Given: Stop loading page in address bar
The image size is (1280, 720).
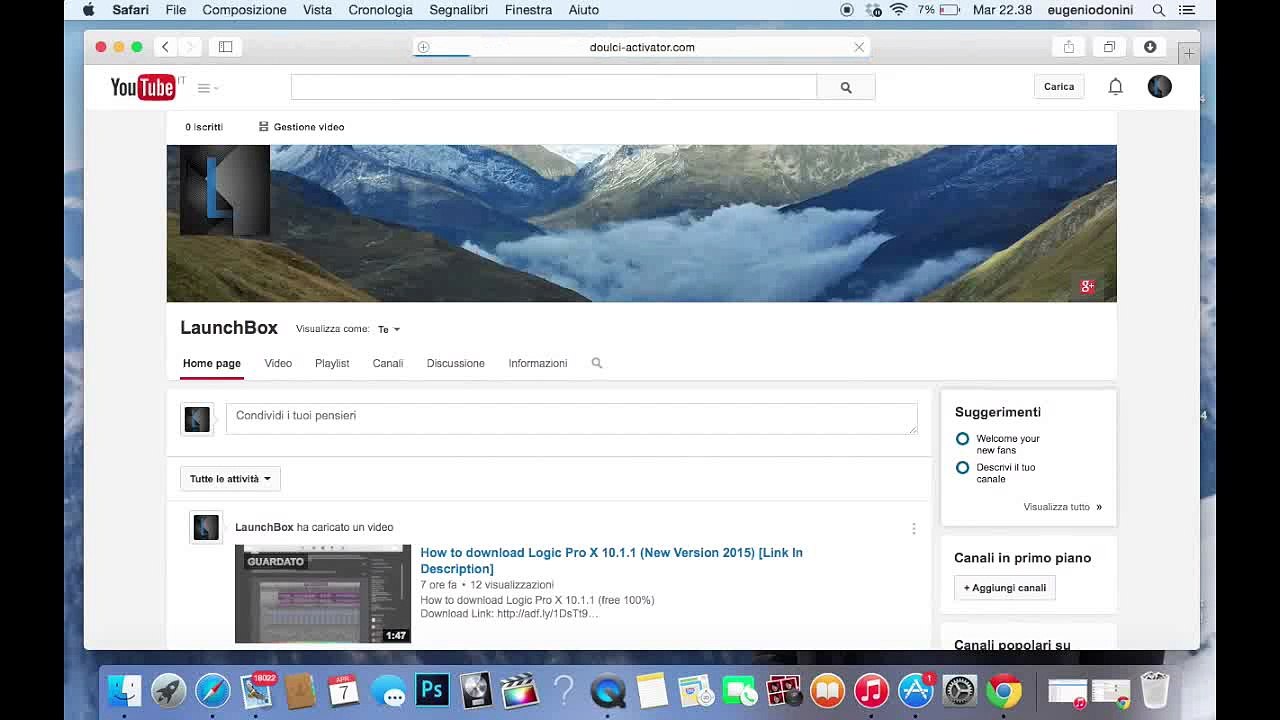Looking at the screenshot, I should (859, 47).
